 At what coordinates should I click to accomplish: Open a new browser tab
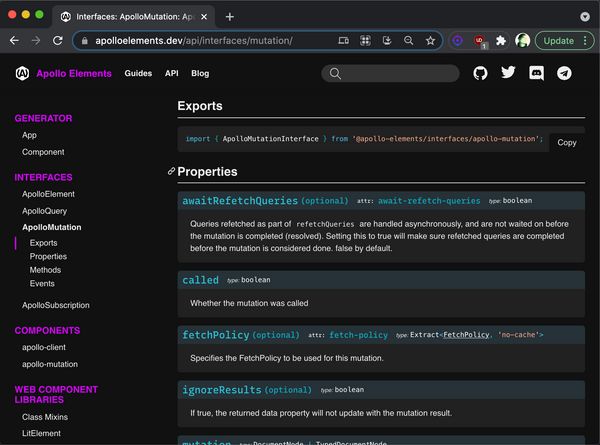click(229, 16)
